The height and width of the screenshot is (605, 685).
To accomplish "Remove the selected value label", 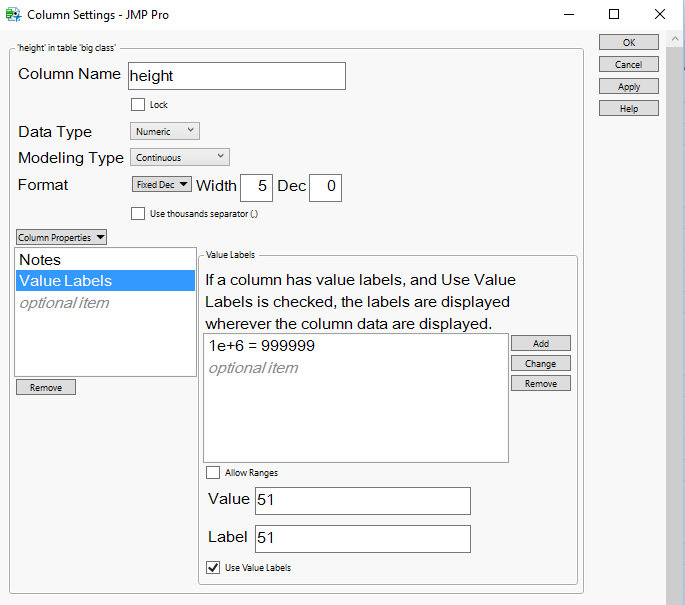I will click(541, 384).
